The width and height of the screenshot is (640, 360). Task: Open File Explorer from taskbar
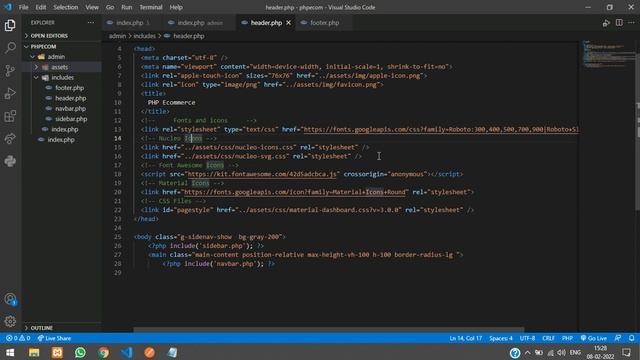[34, 352]
